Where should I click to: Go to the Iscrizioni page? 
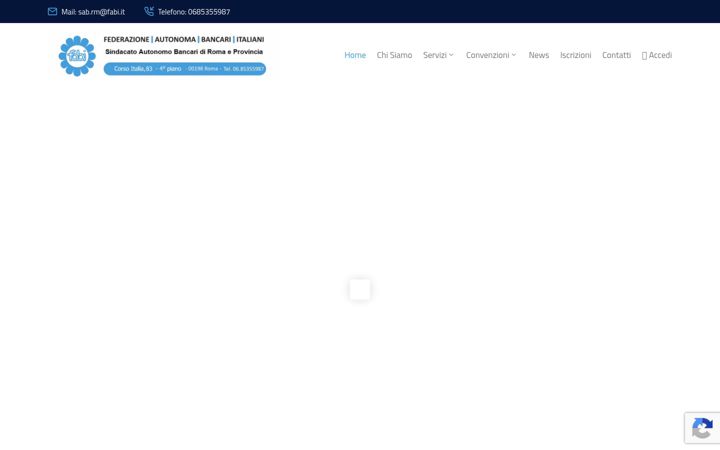click(x=575, y=55)
